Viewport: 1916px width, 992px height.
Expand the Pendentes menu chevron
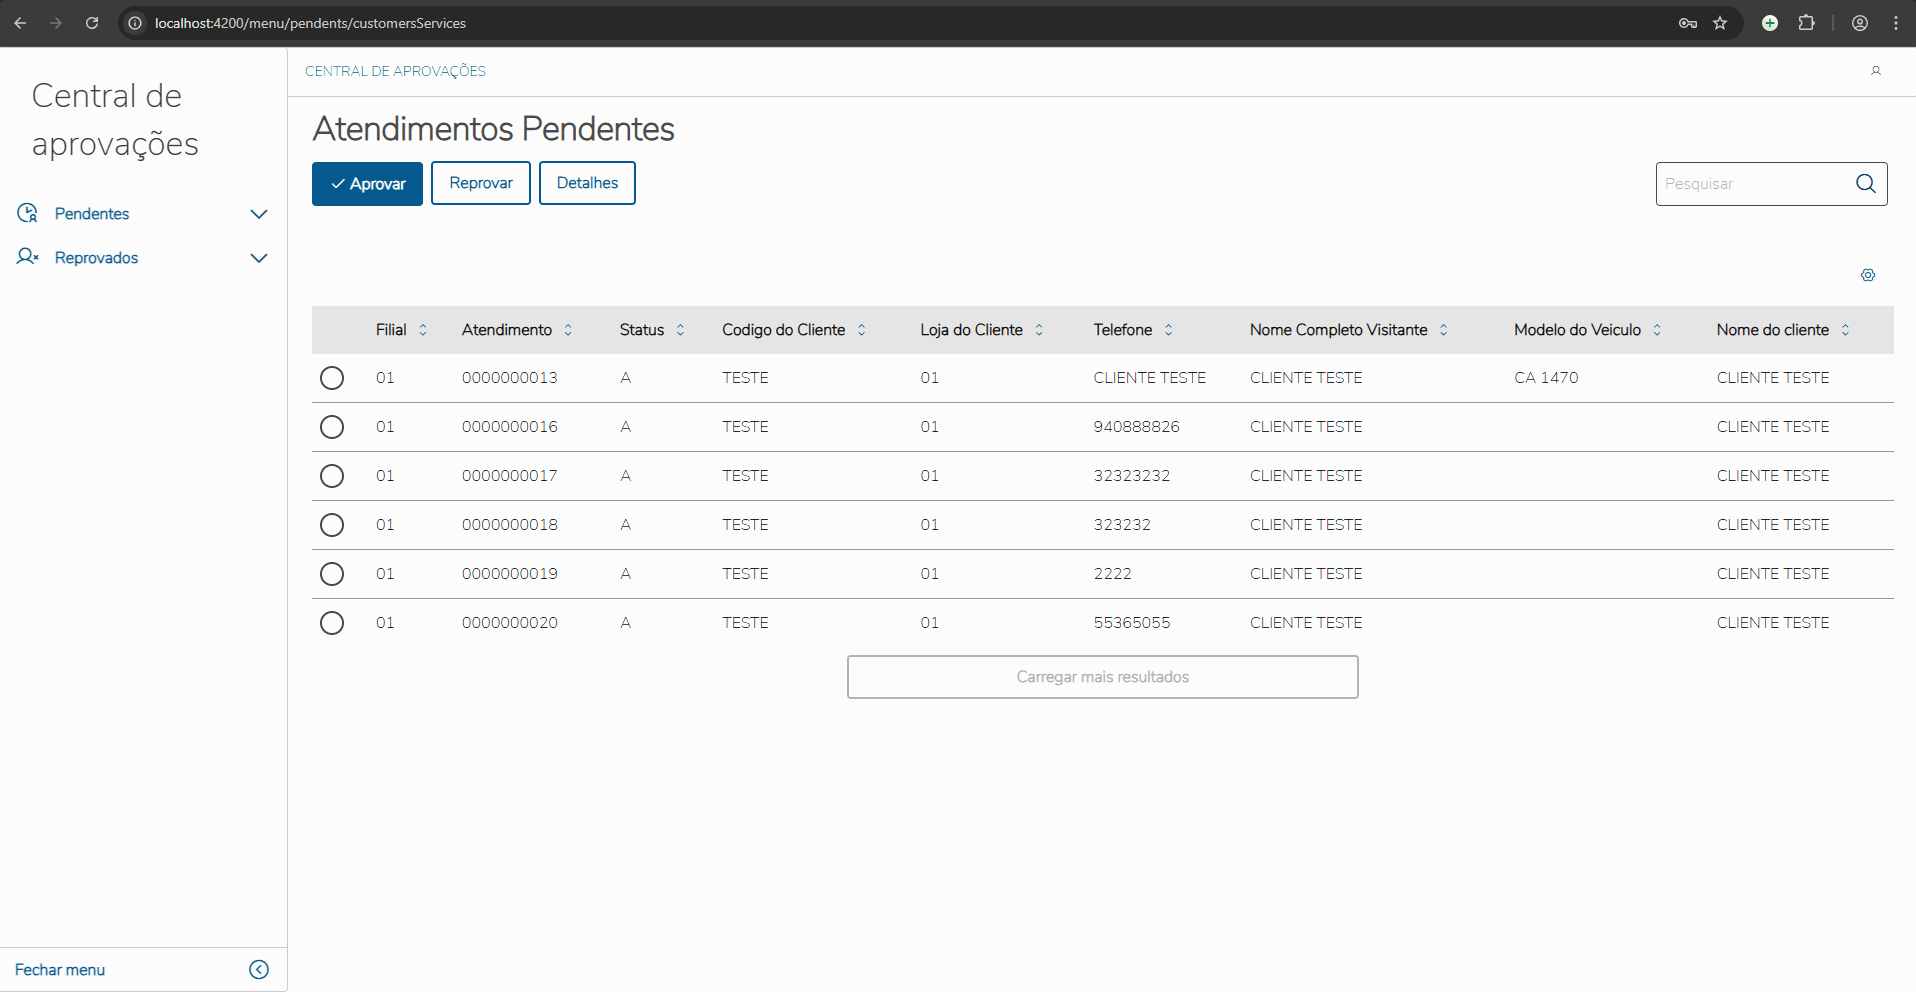point(259,214)
